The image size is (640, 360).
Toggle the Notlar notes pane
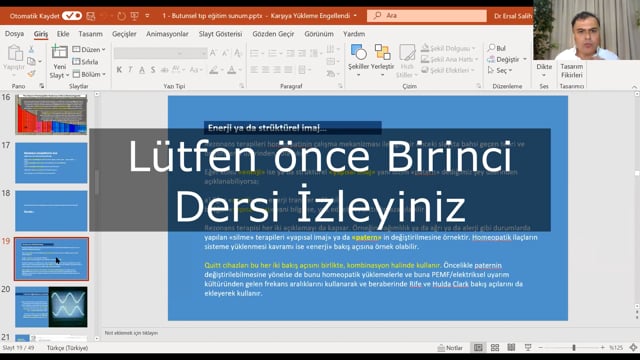(450, 348)
